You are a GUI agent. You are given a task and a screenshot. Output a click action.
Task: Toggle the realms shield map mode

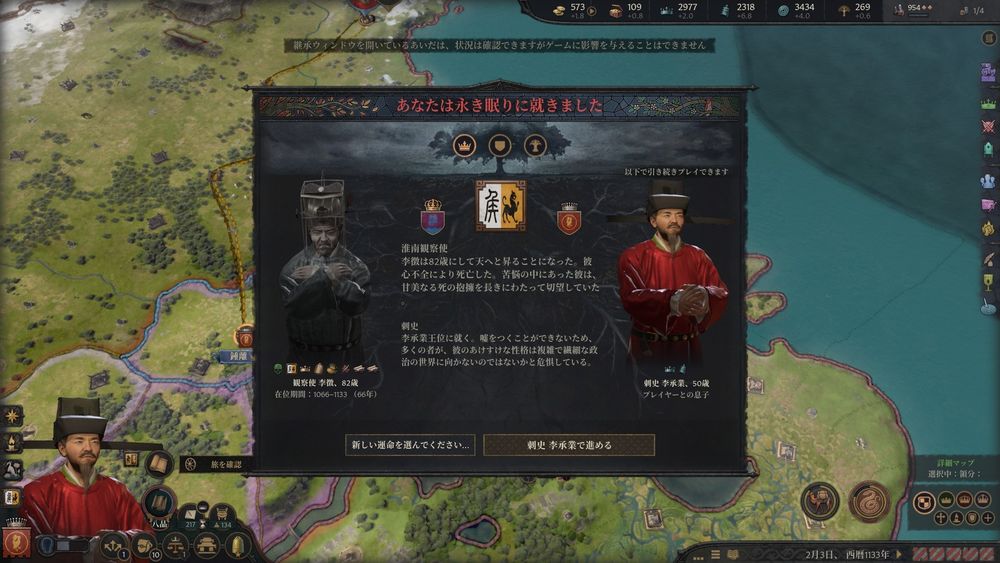click(923, 502)
